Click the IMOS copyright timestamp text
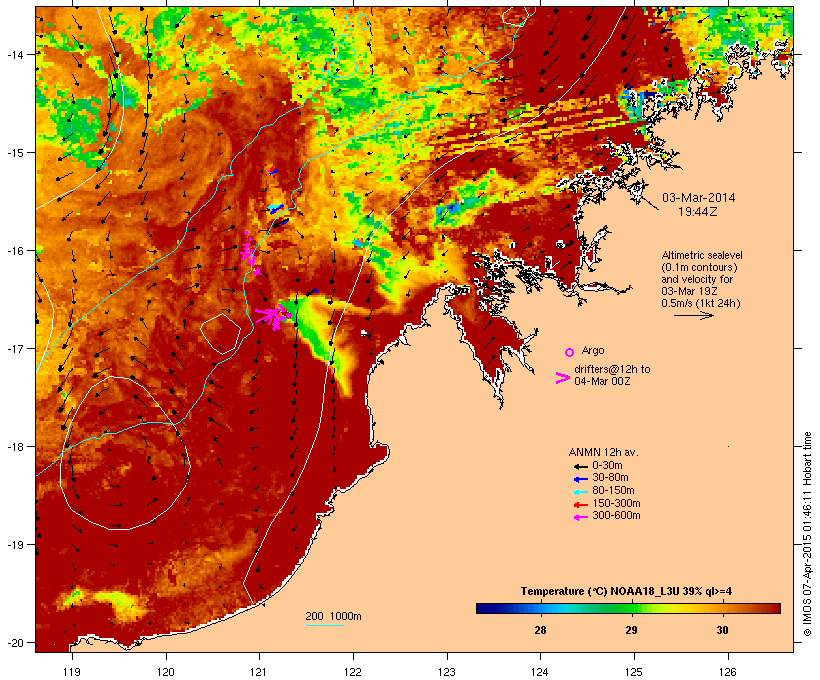Image resolution: width=820 pixels, height=680 pixels. (807, 534)
